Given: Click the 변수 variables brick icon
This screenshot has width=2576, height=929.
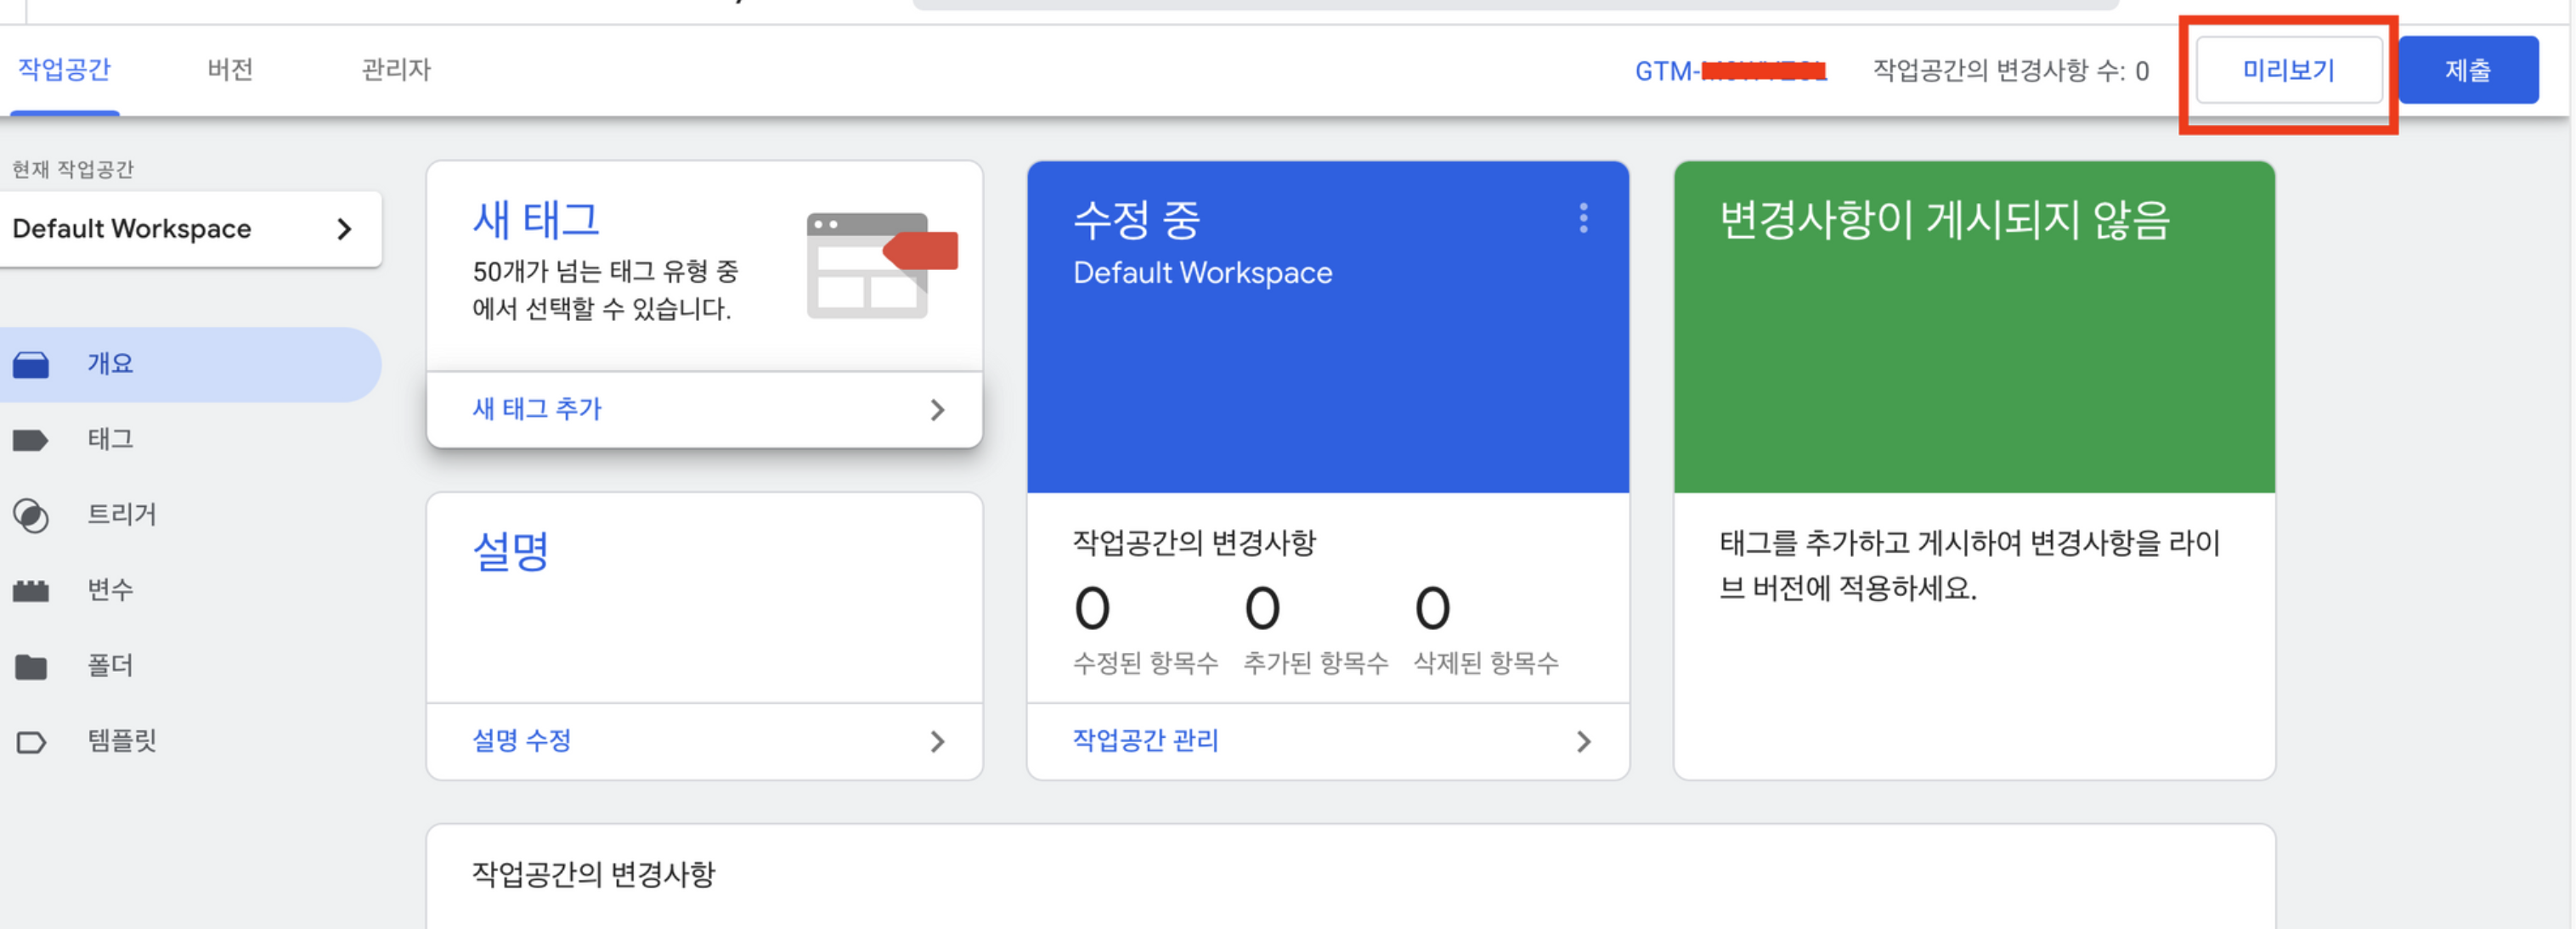Looking at the screenshot, I should [x=31, y=591].
